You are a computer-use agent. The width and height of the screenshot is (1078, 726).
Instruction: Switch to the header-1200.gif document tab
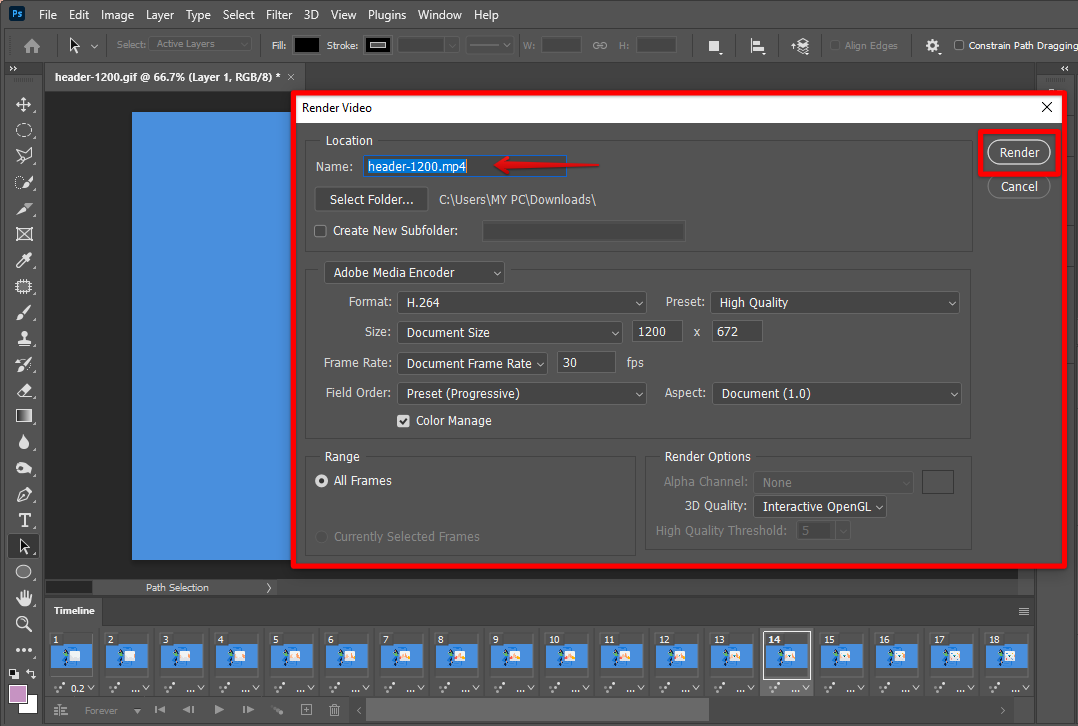(x=167, y=77)
